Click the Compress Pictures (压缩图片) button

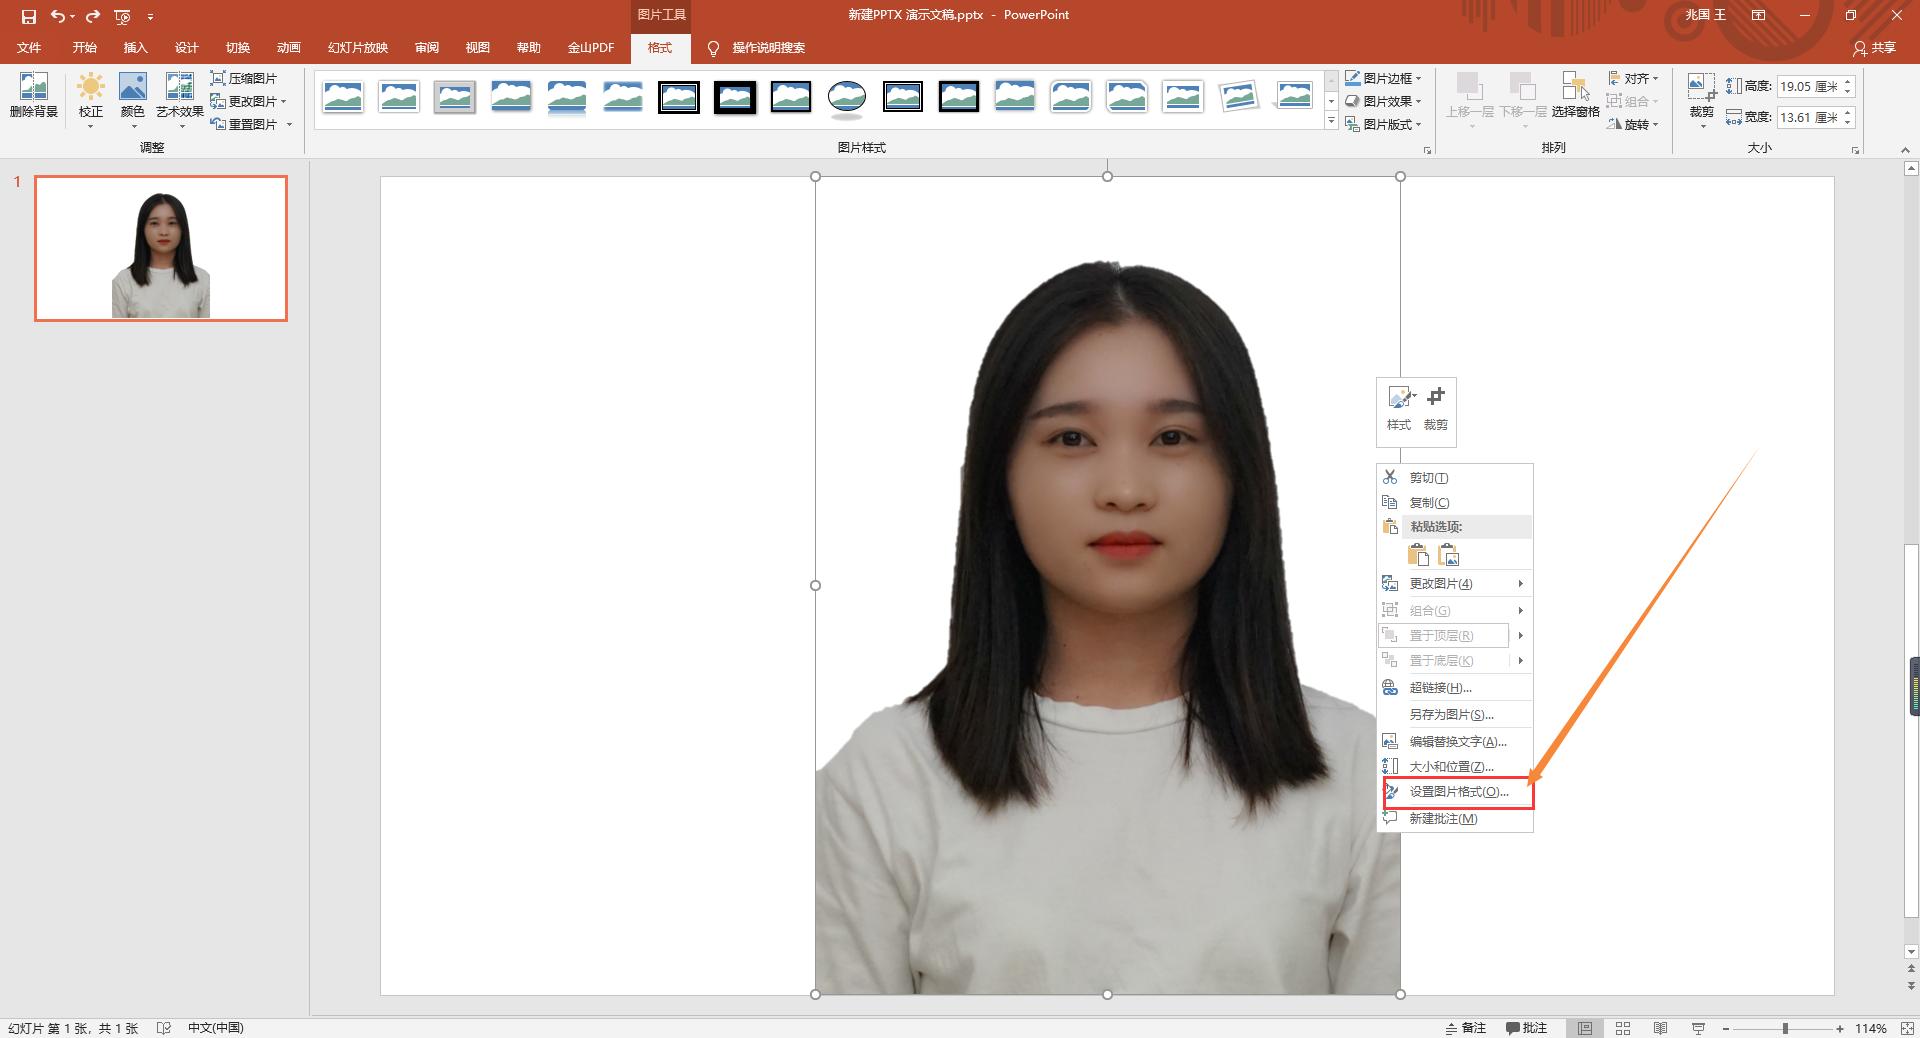point(244,78)
